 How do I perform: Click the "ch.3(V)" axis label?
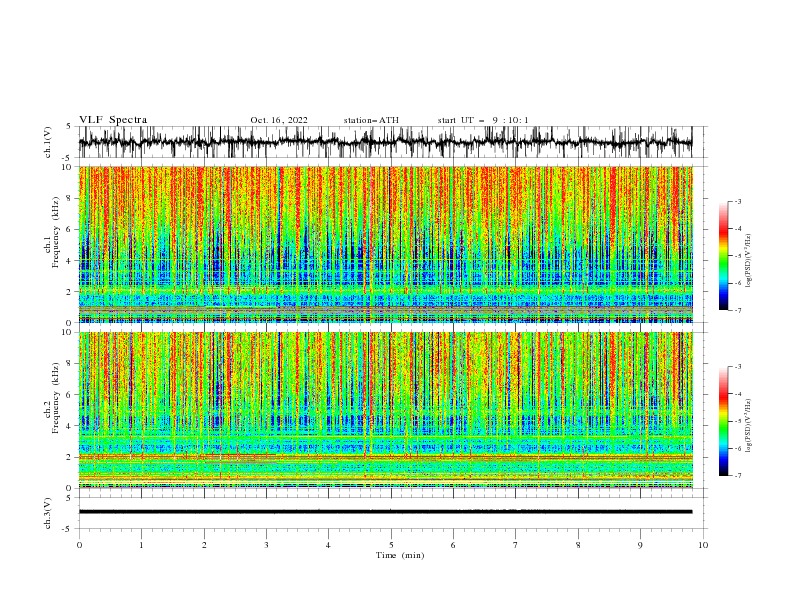(x=48, y=513)
